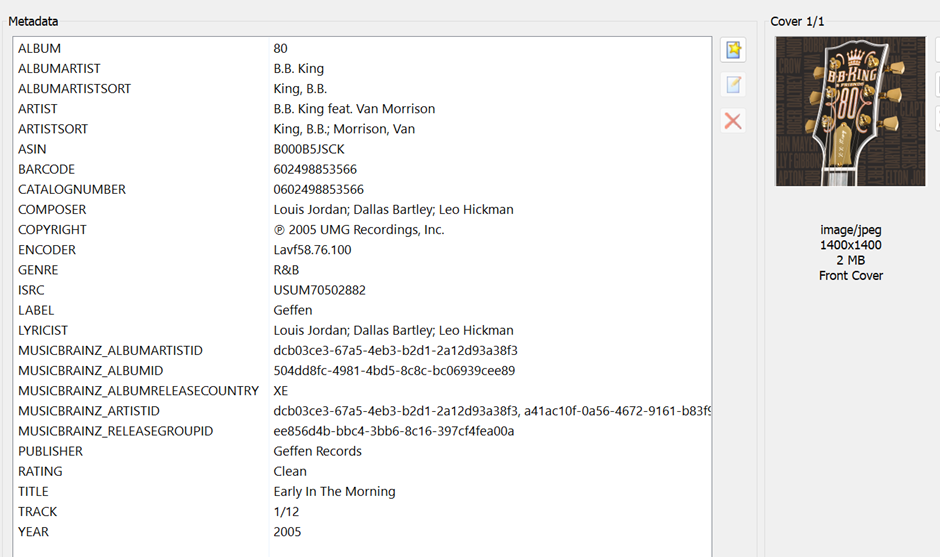Select the track value 1/12
This screenshot has width=940, height=557.
287,512
